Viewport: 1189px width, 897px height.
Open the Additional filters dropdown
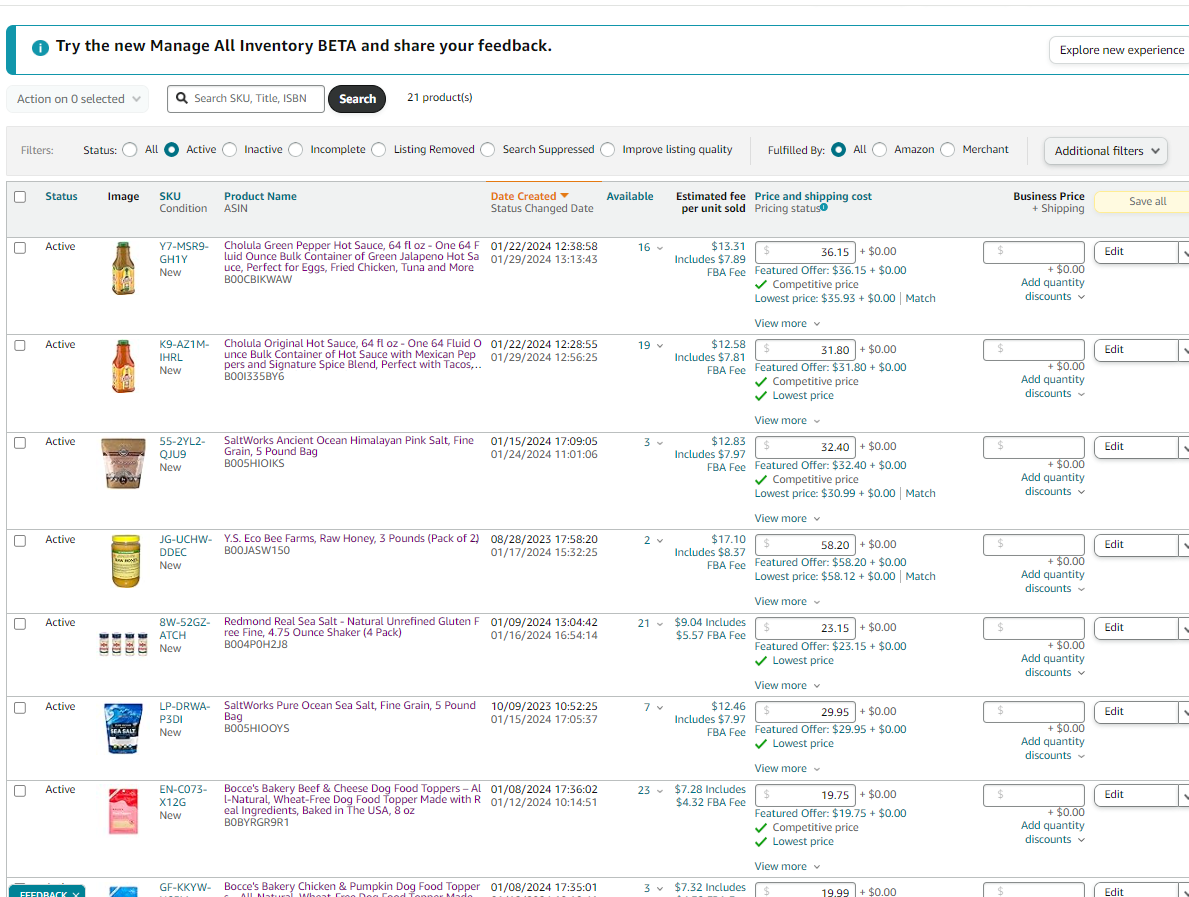[x=1106, y=151]
